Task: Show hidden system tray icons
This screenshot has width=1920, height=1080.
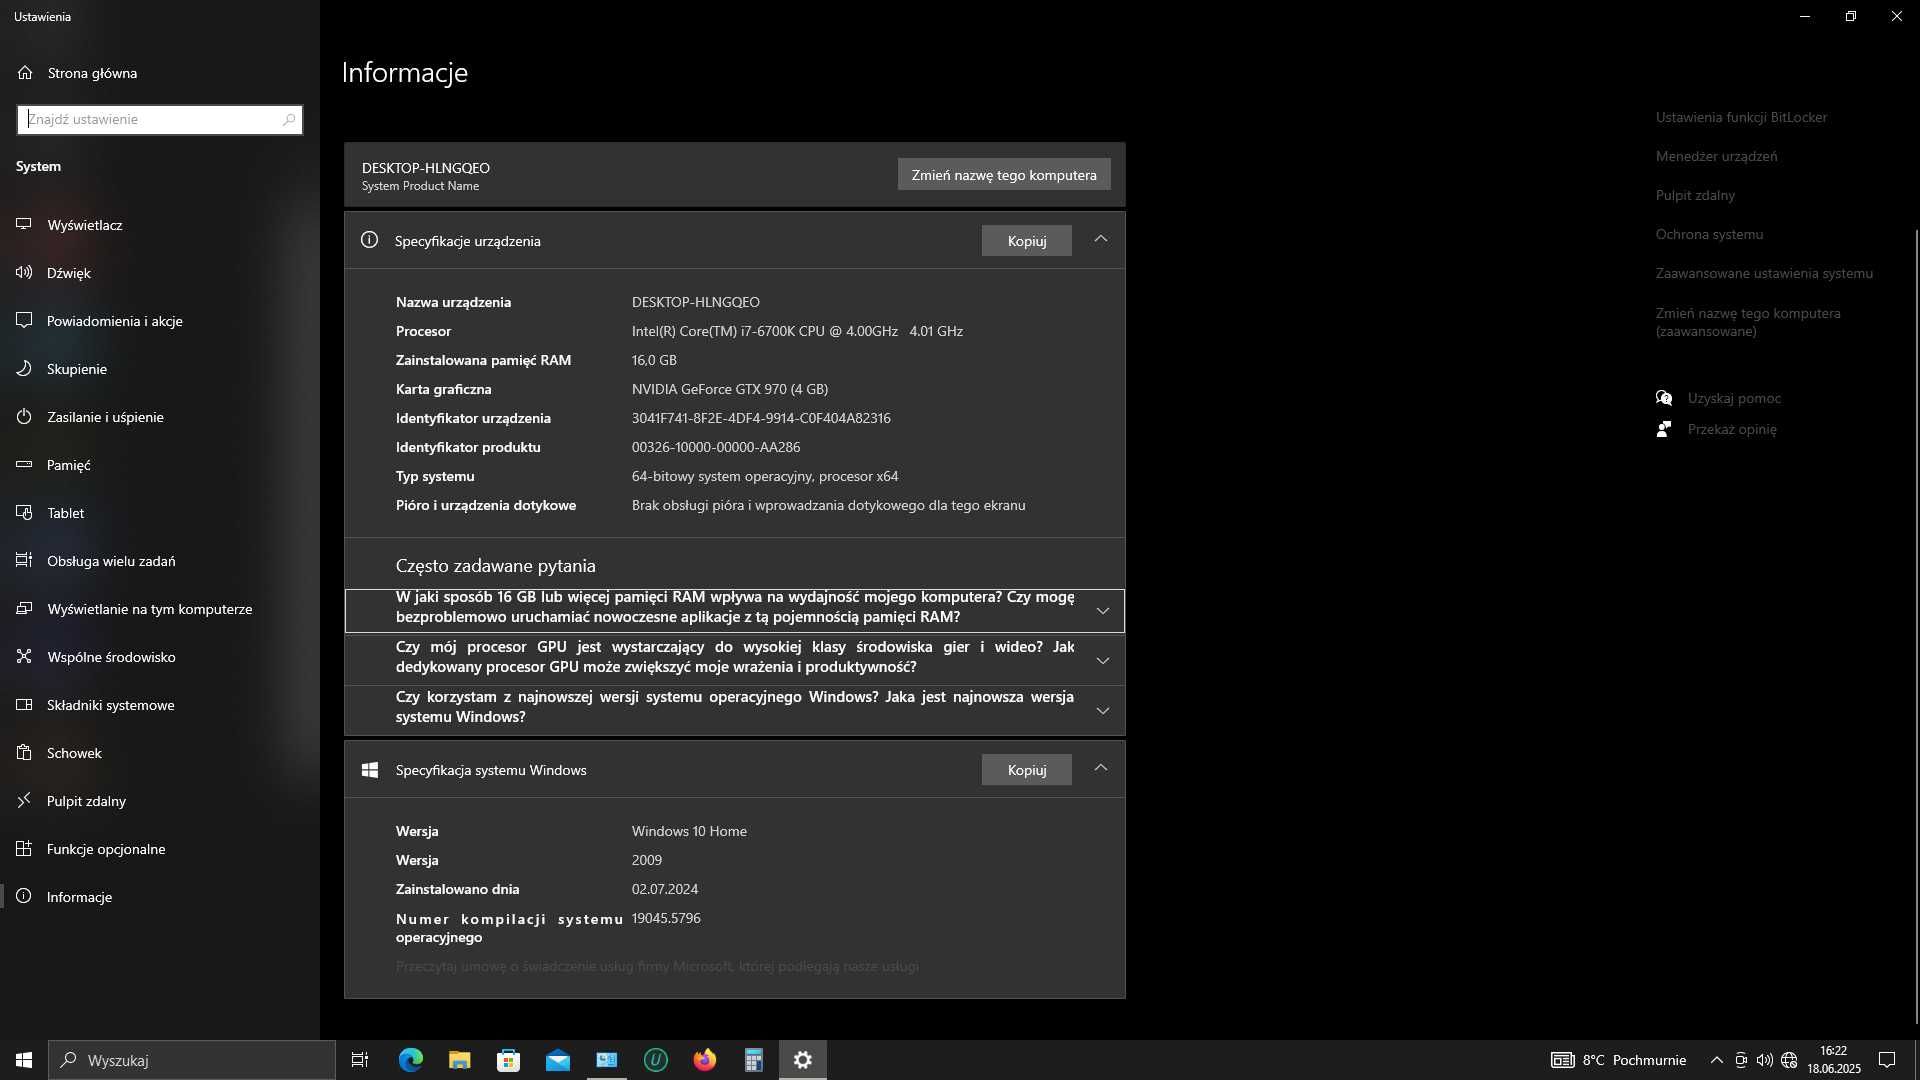Action: (x=1717, y=1060)
